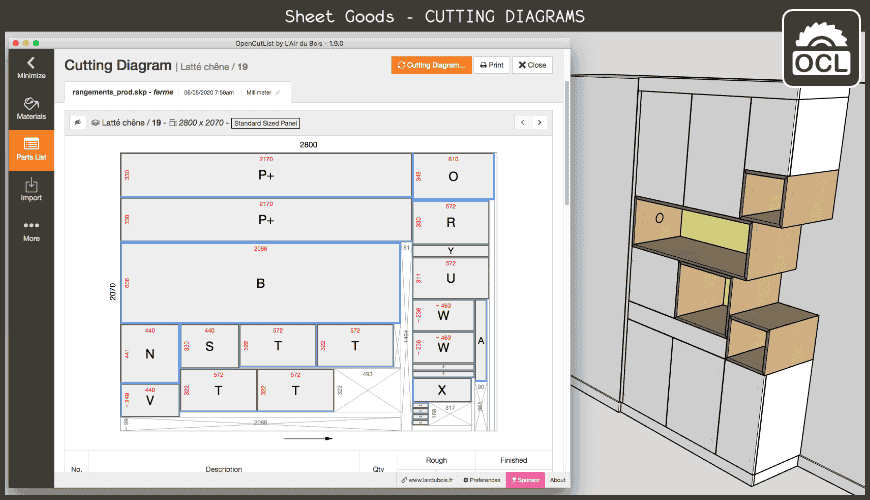Open the www.lairdubois.fr link
This screenshot has height=500, width=870.
coord(427,480)
